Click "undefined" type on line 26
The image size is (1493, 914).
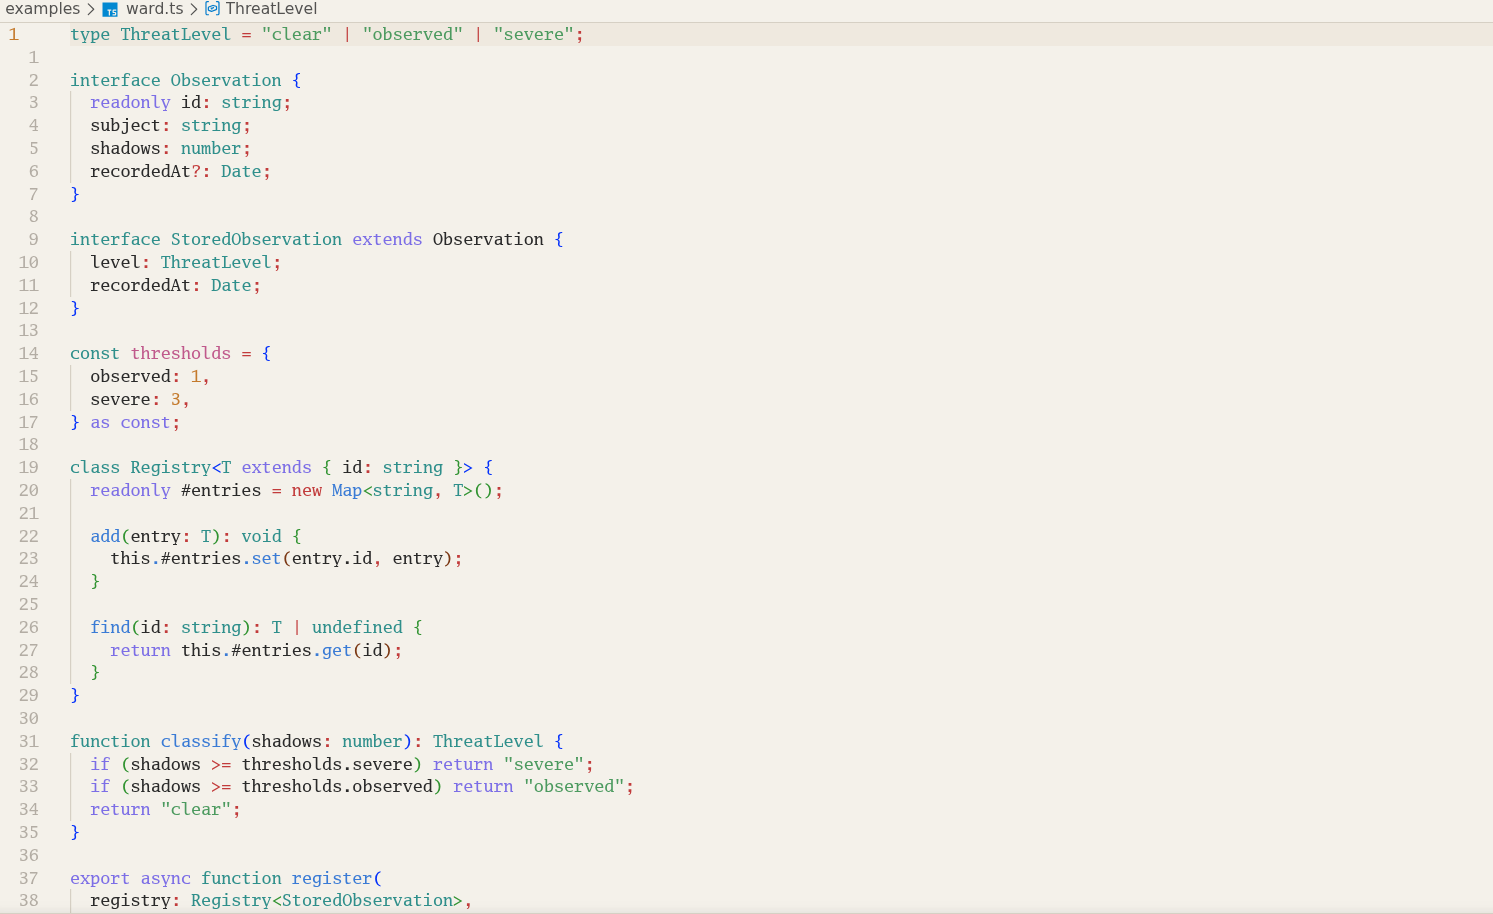tap(357, 627)
